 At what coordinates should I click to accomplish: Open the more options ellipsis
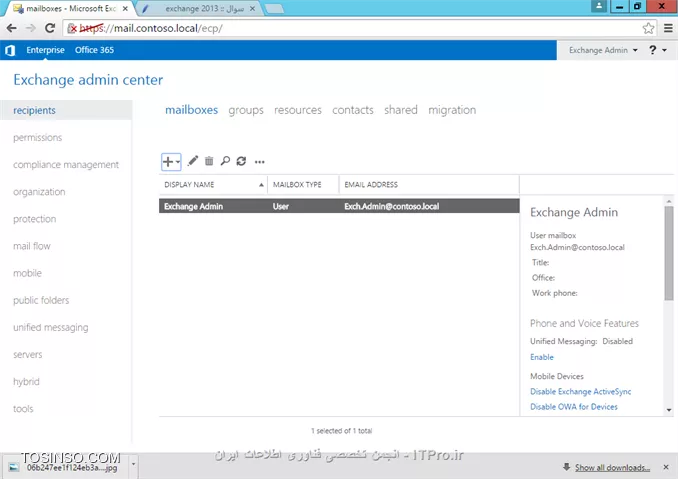click(259, 162)
